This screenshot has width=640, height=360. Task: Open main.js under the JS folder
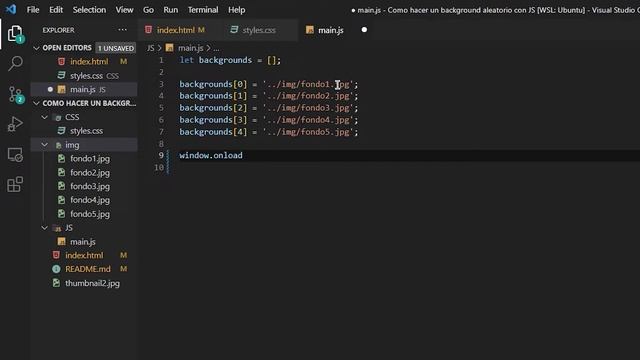point(83,242)
